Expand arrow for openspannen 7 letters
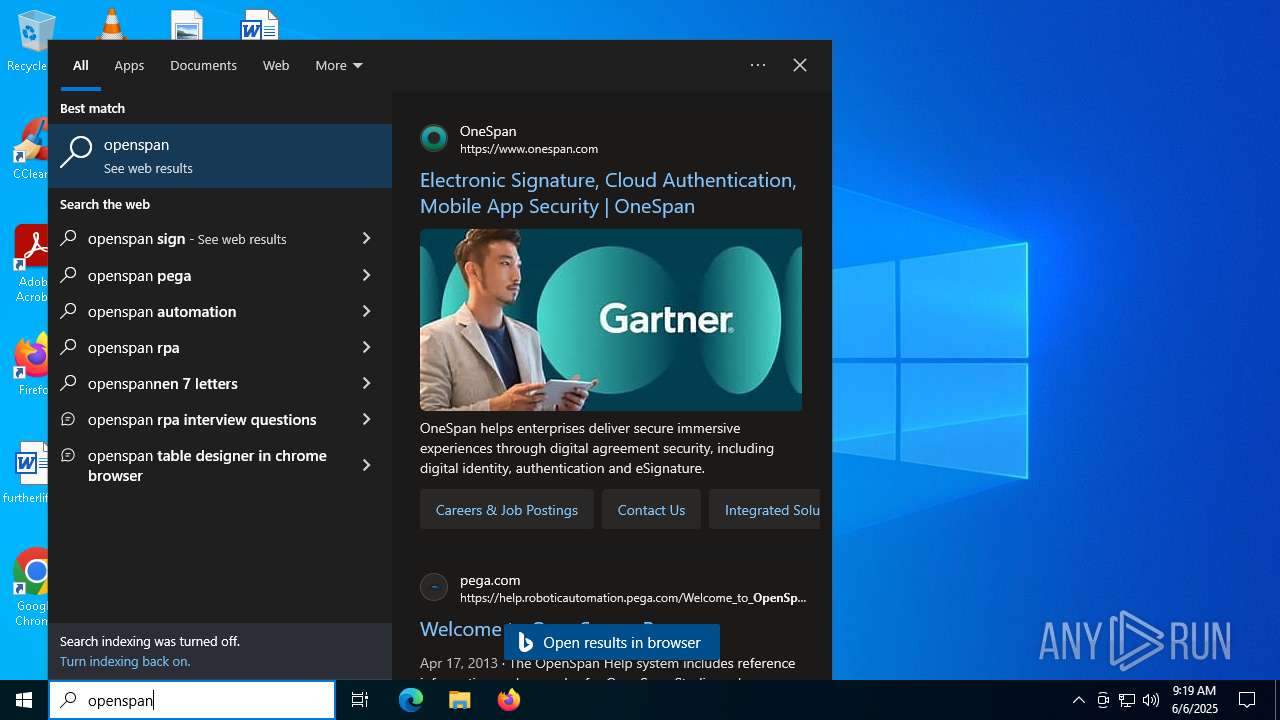The height and width of the screenshot is (720, 1280). (366, 383)
